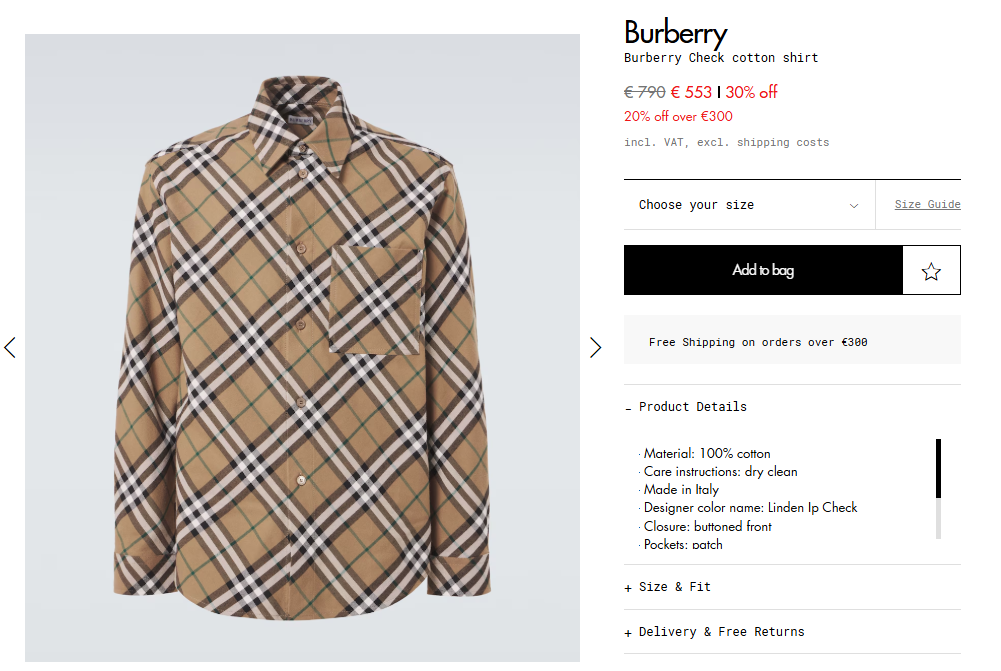Click the Free Shipping over €300 banner
1001x671 pixels.
point(758,342)
